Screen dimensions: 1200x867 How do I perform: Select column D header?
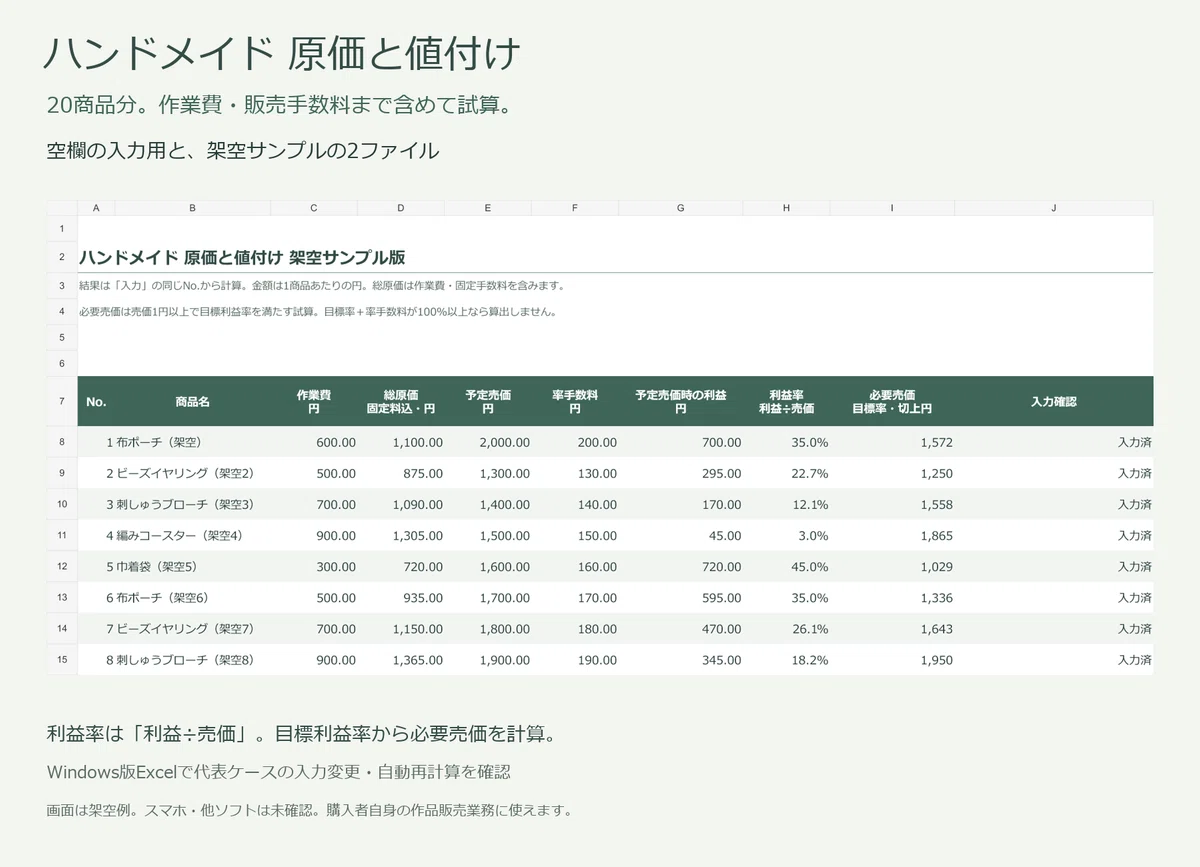[400, 208]
